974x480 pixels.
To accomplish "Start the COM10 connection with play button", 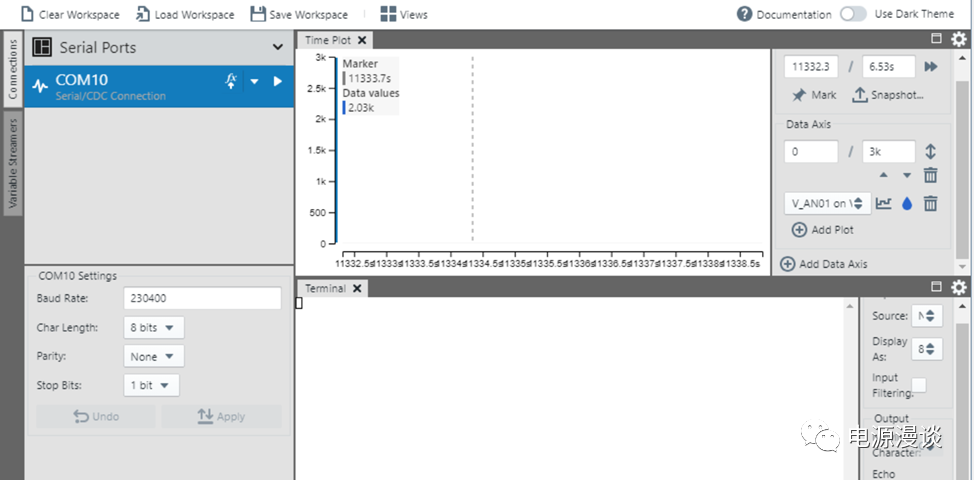I will click(278, 81).
